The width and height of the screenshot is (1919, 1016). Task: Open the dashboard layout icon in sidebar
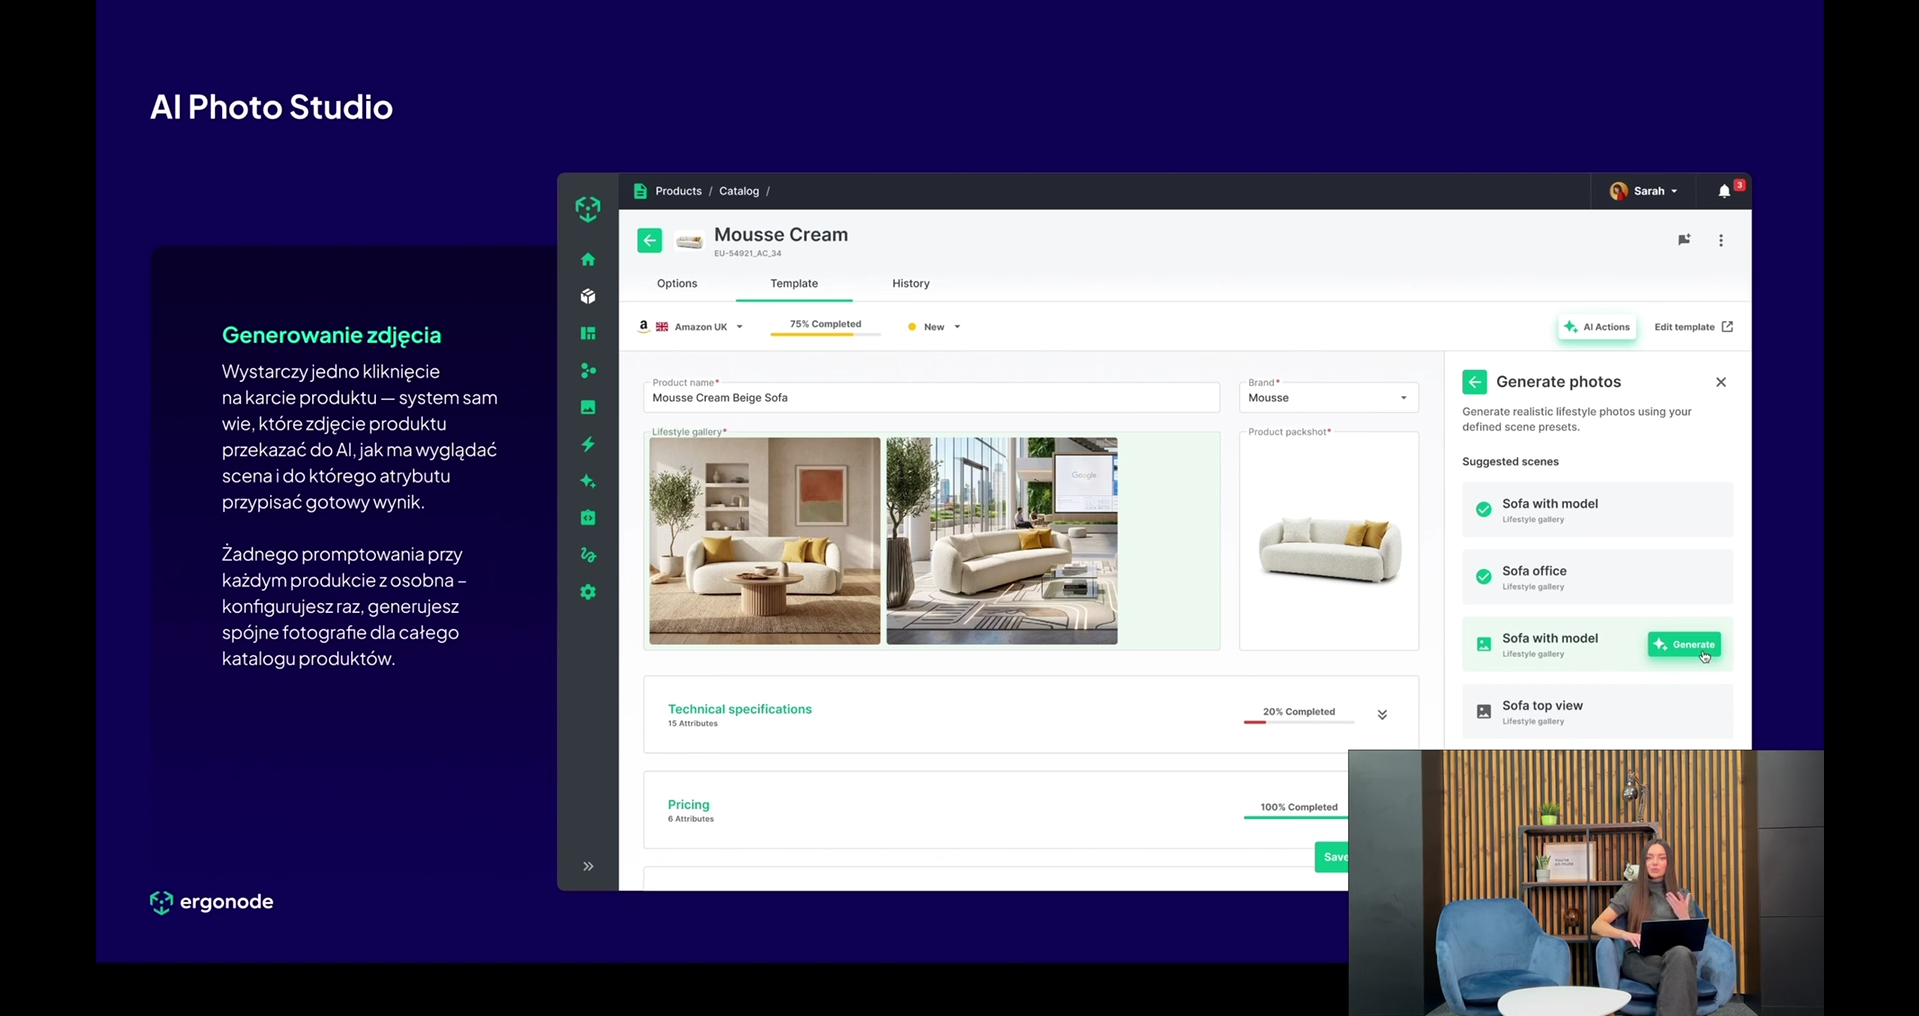[x=588, y=333]
